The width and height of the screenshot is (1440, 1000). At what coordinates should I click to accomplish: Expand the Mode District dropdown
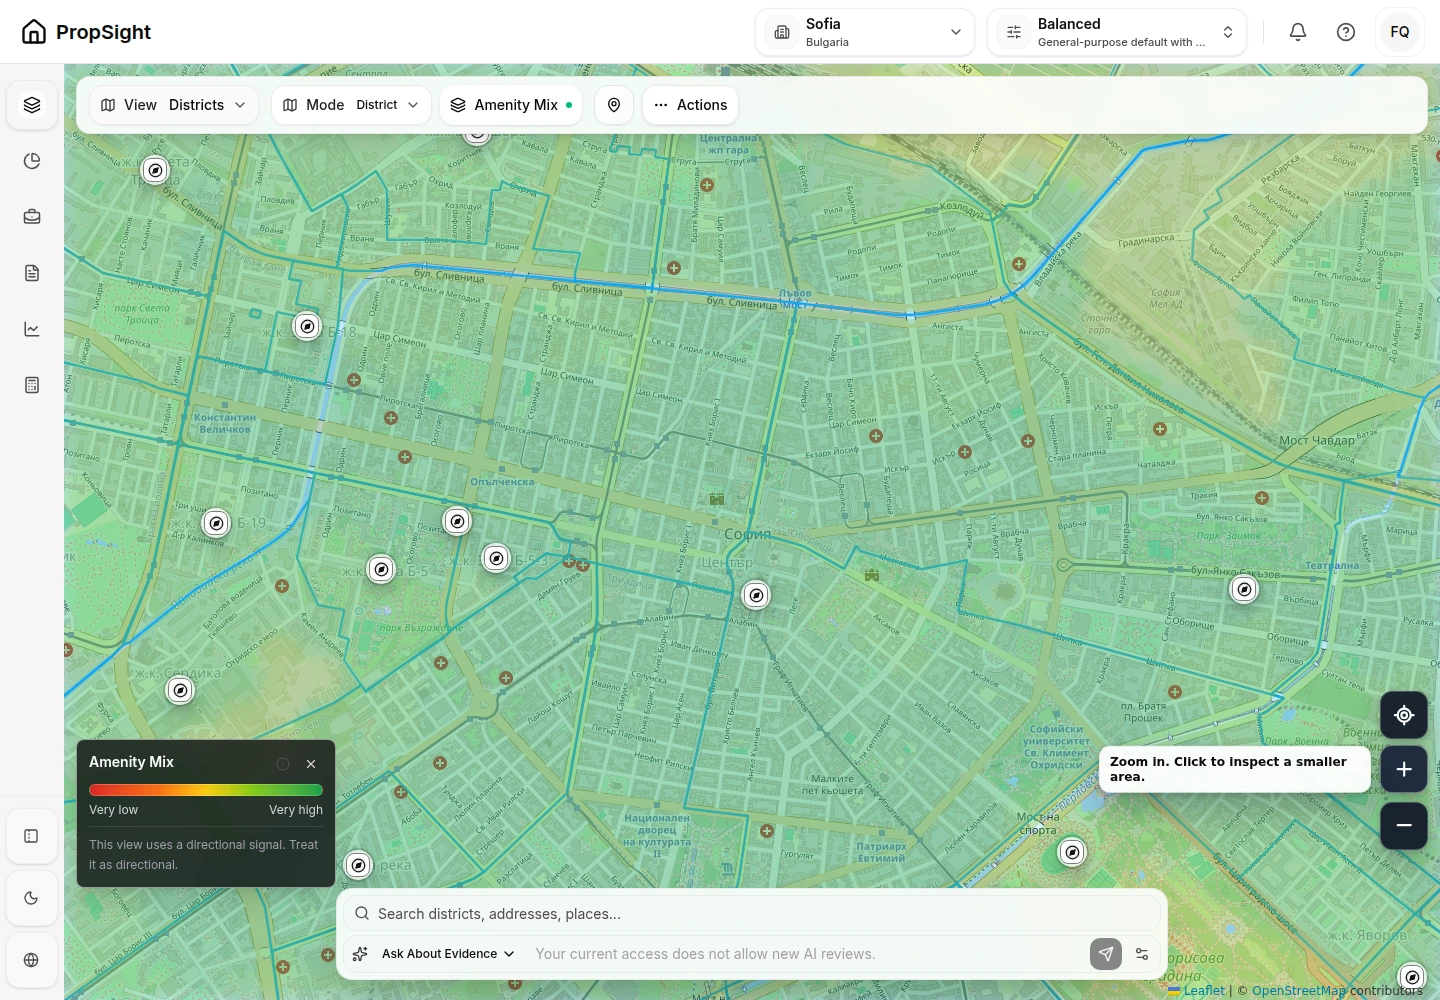coord(351,105)
